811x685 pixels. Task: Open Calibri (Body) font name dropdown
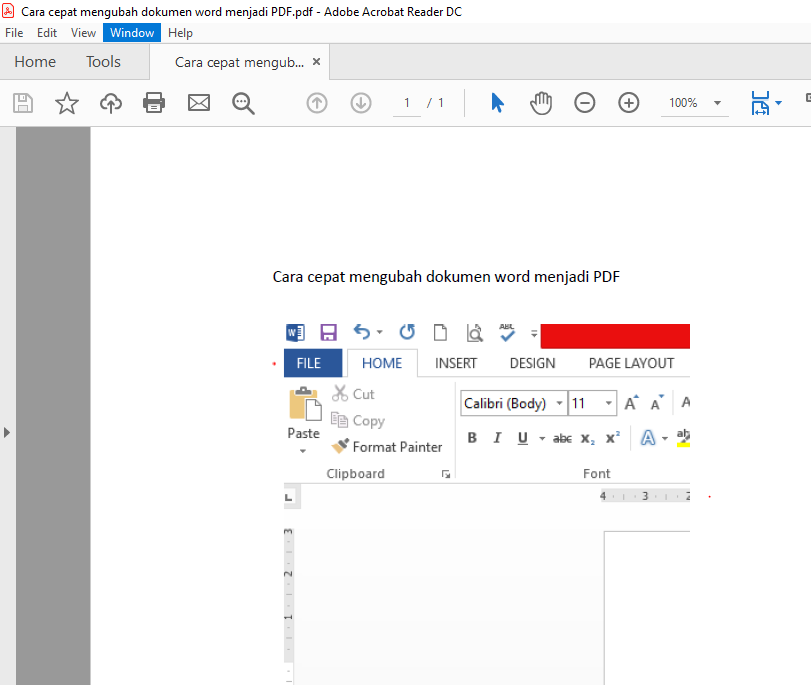tap(559, 403)
